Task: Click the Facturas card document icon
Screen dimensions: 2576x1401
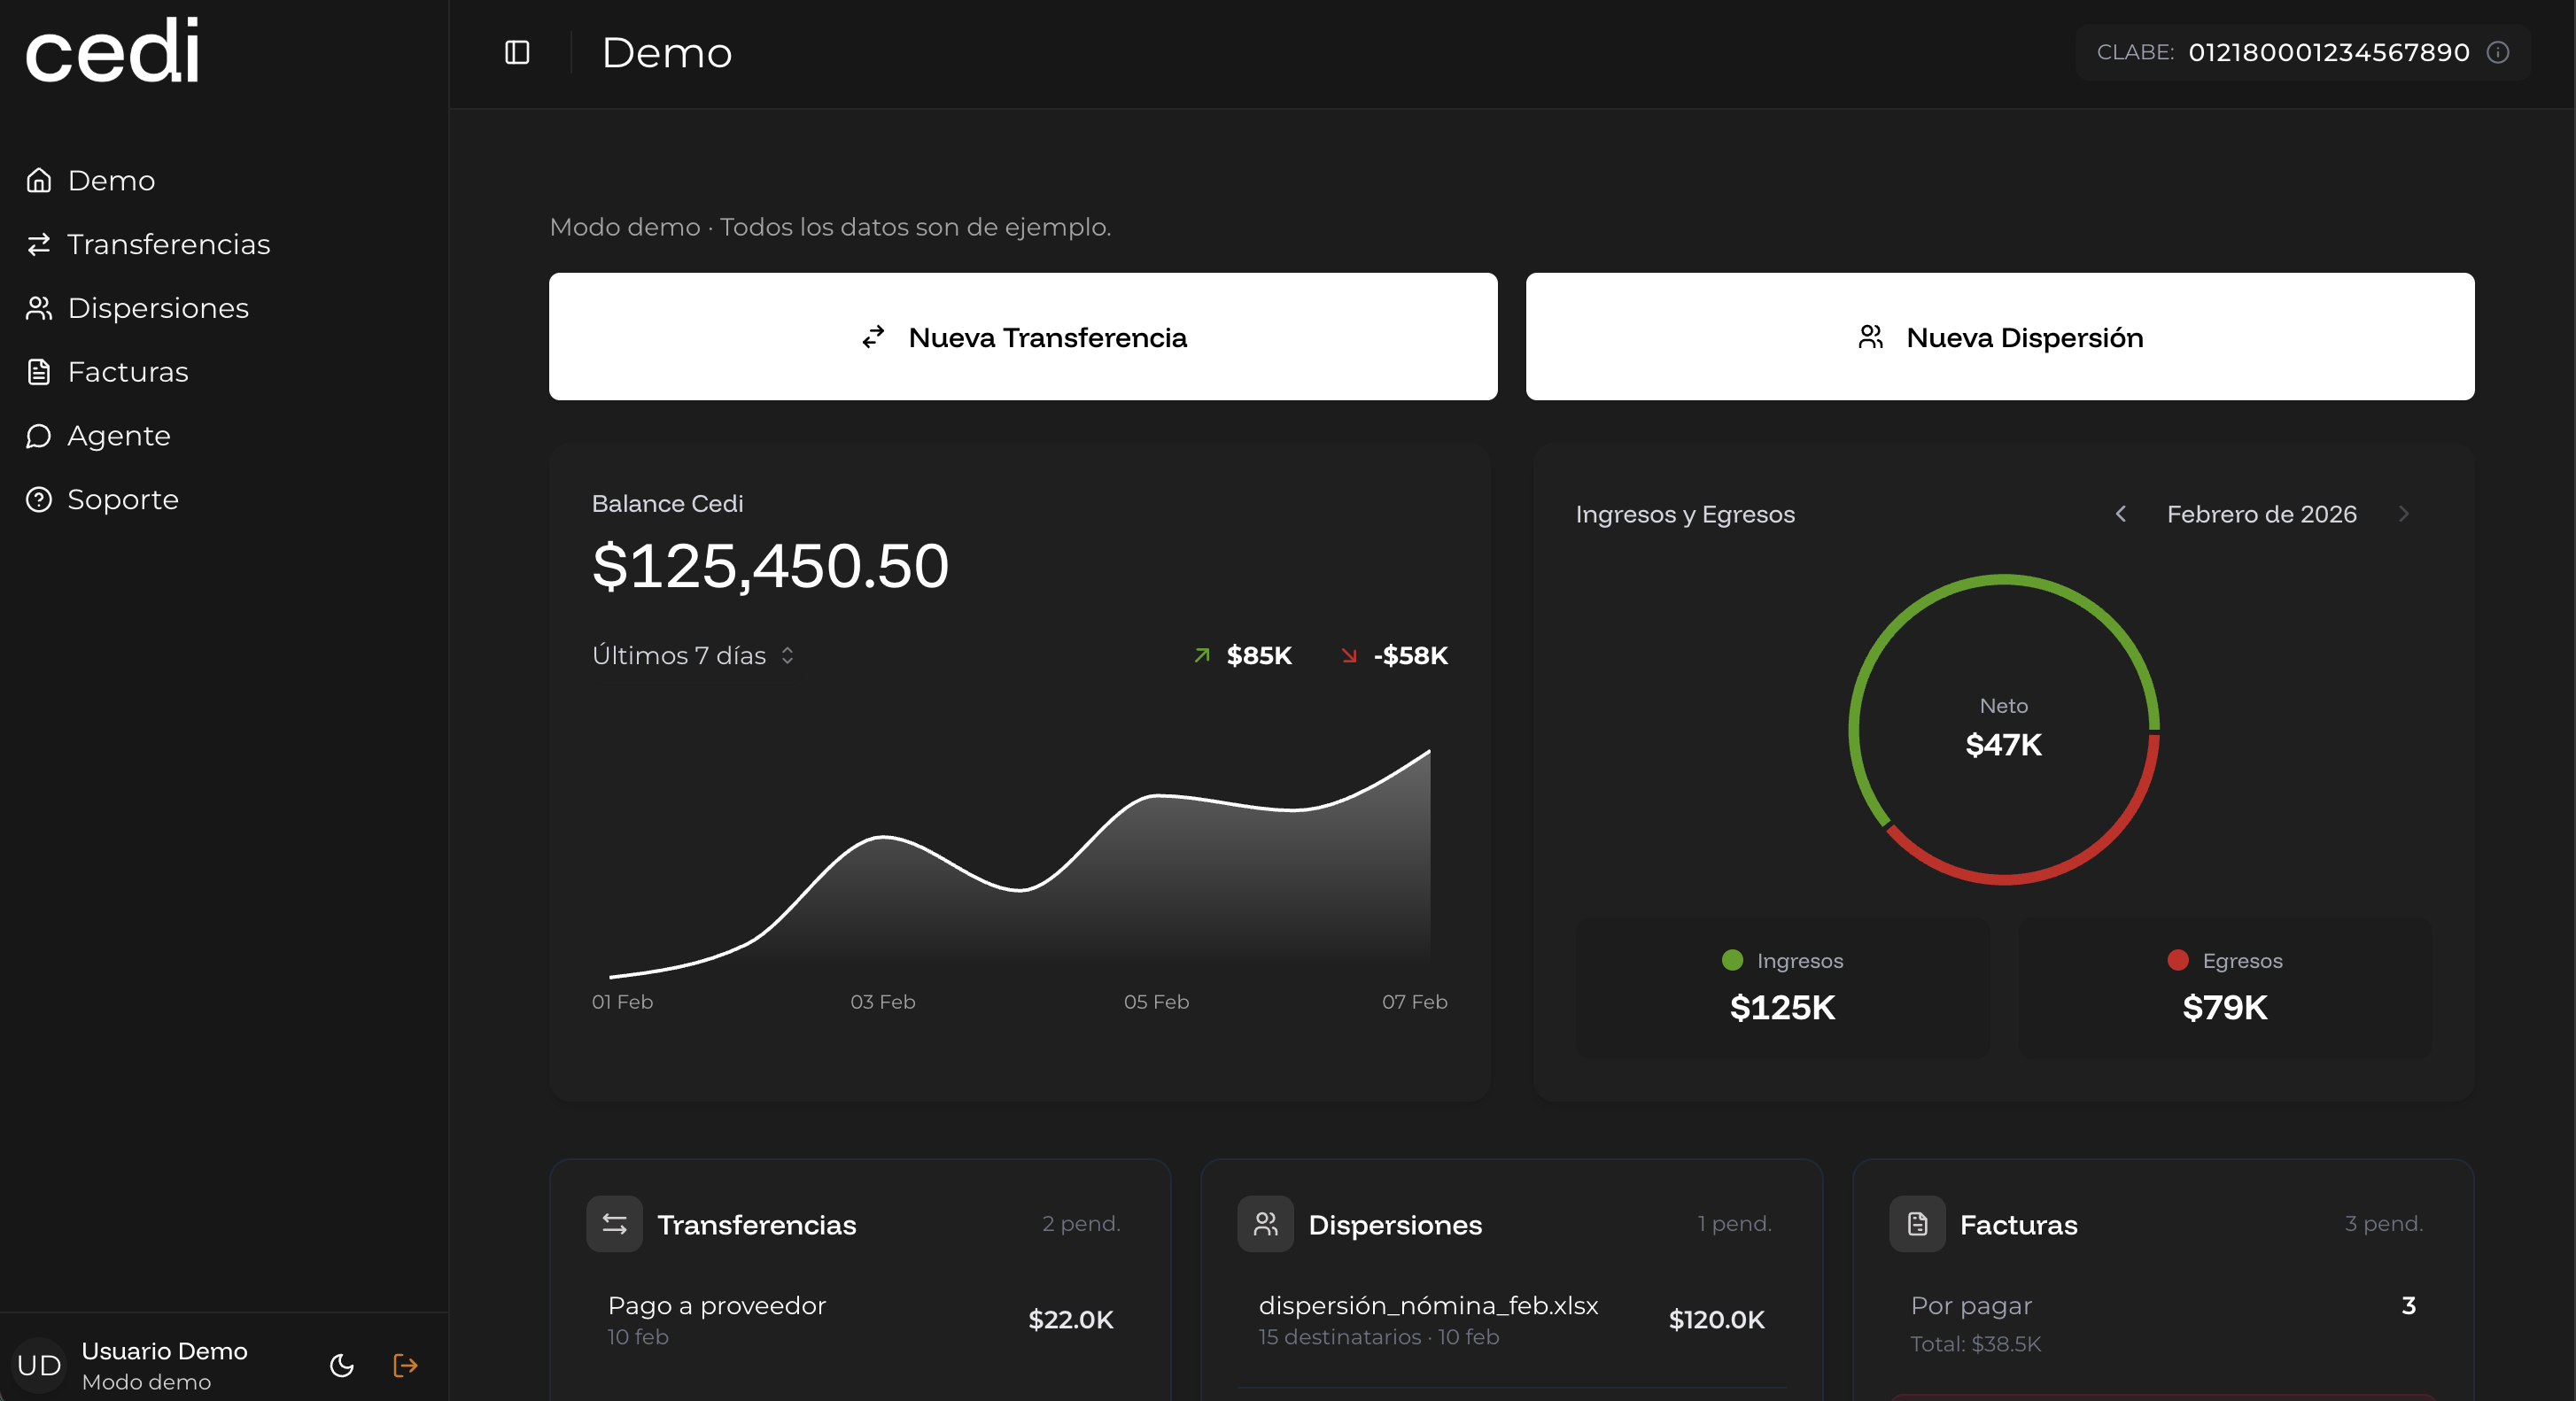Action: 1917,1224
